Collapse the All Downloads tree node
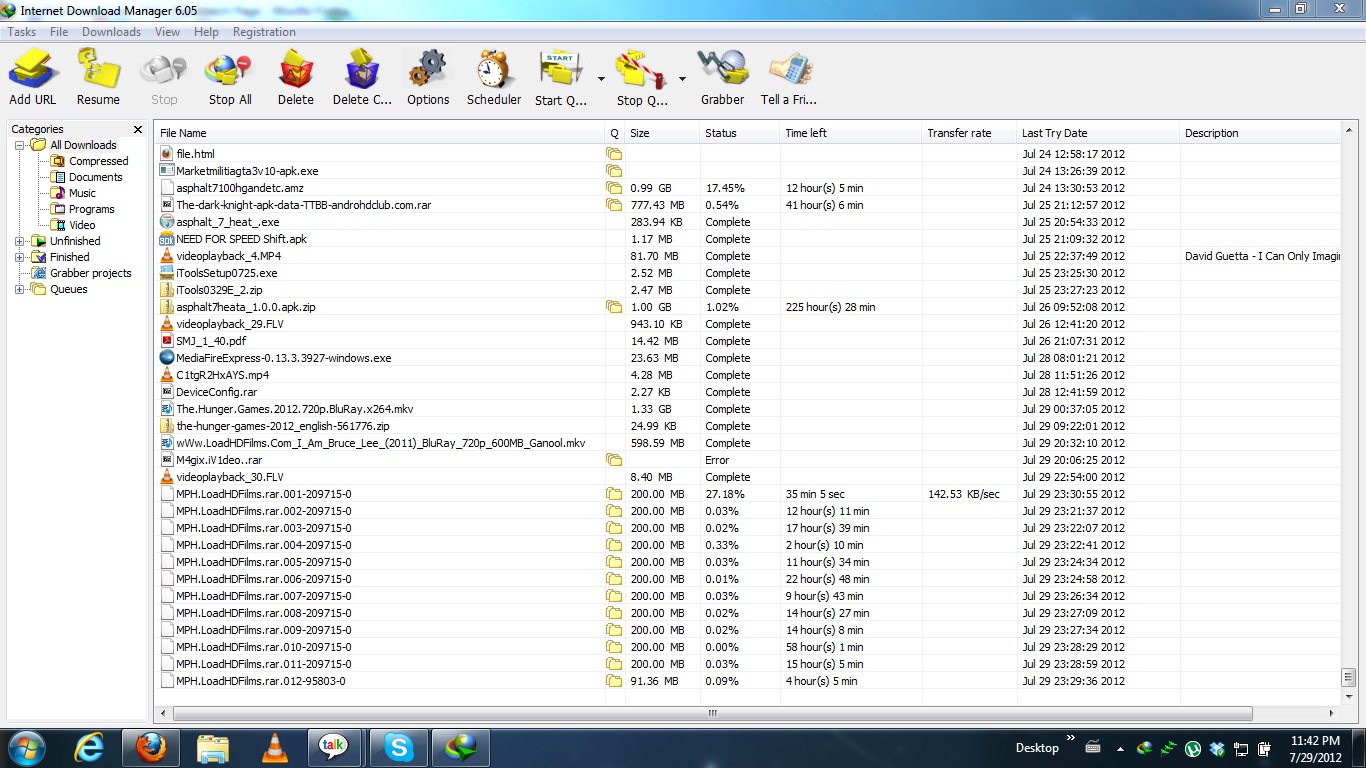Screen dimensions: 1366x768 pyautogui.click(x=20, y=145)
